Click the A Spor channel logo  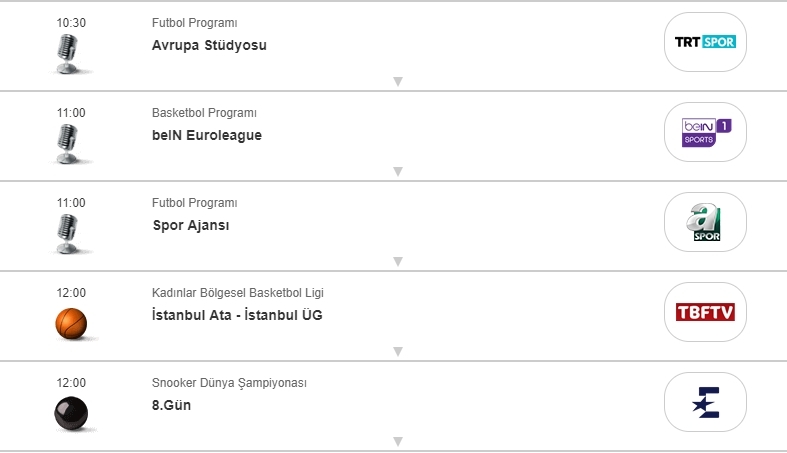tap(705, 222)
